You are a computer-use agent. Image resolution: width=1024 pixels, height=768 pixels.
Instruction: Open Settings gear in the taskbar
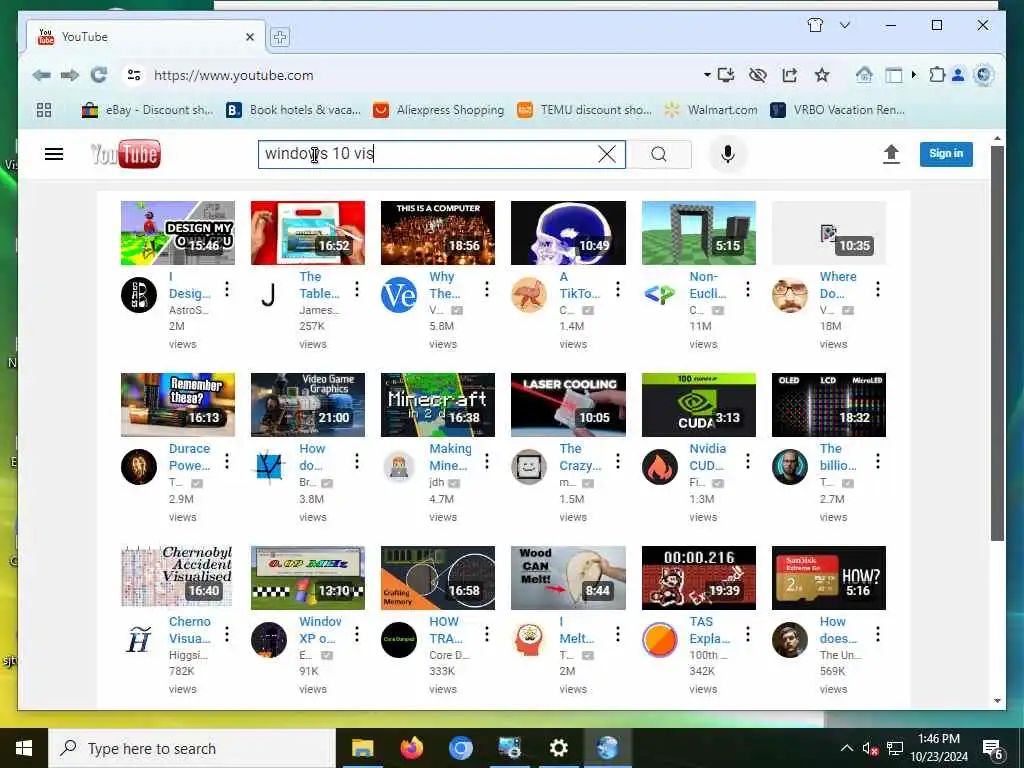[x=558, y=748]
